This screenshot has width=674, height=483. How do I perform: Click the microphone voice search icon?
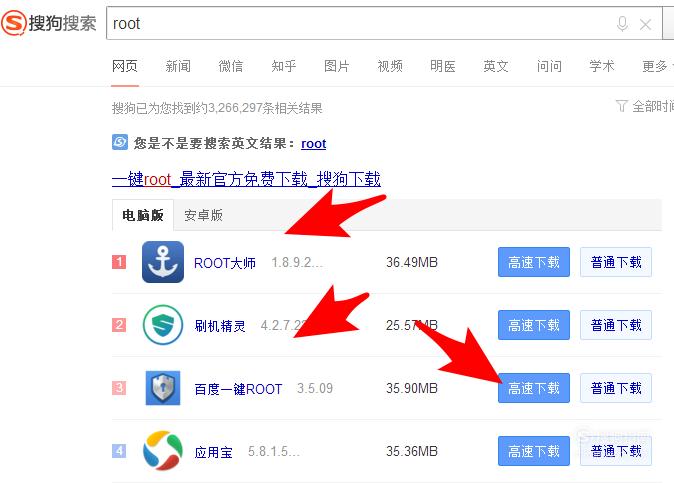click(x=622, y=24)
